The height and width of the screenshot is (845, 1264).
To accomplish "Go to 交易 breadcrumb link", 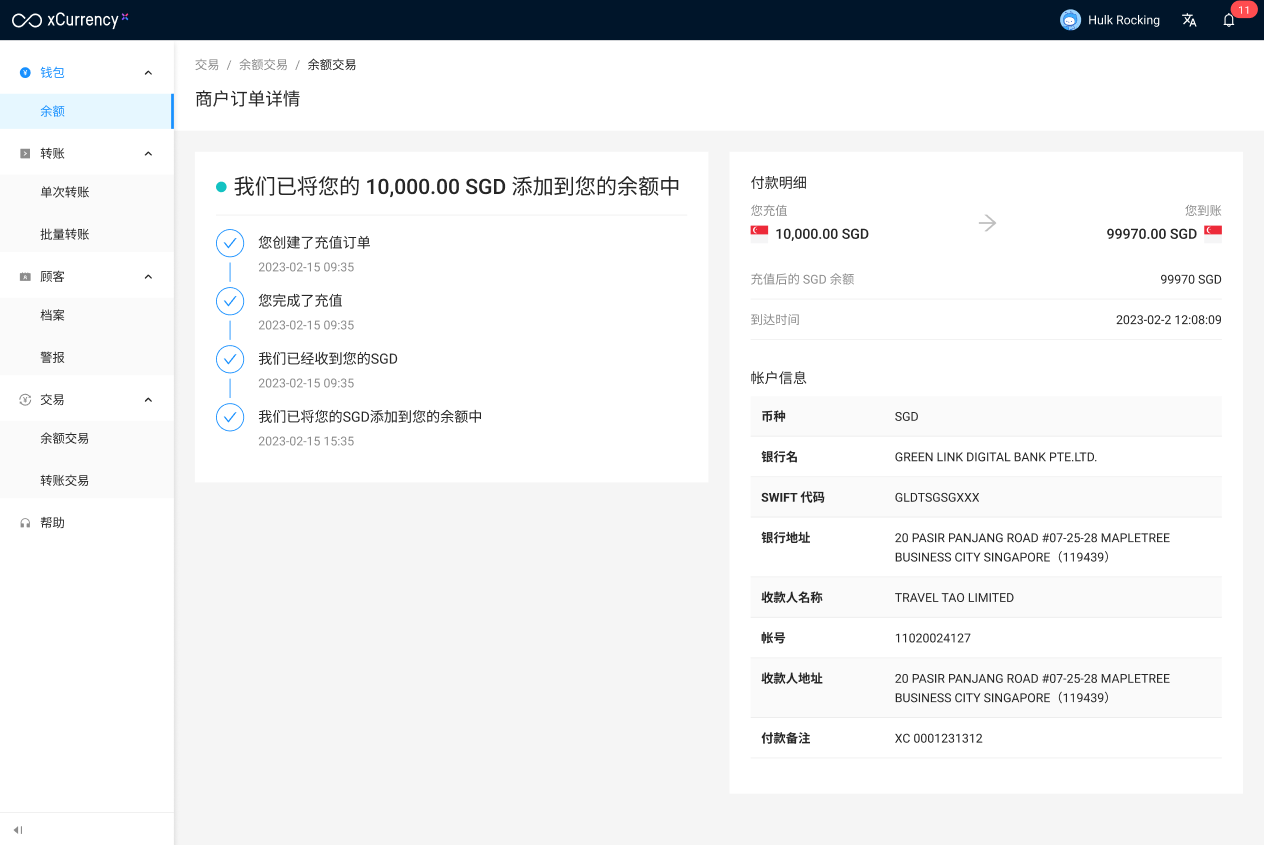I will [207, 65].
